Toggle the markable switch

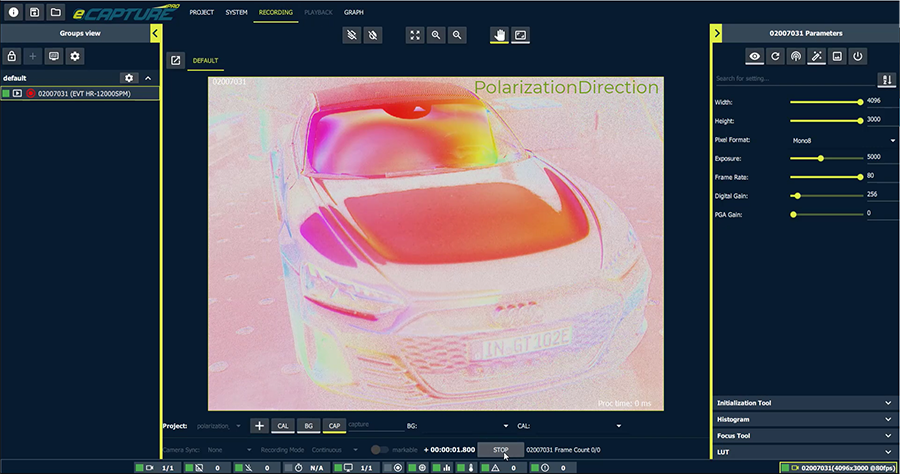point(380,450)
